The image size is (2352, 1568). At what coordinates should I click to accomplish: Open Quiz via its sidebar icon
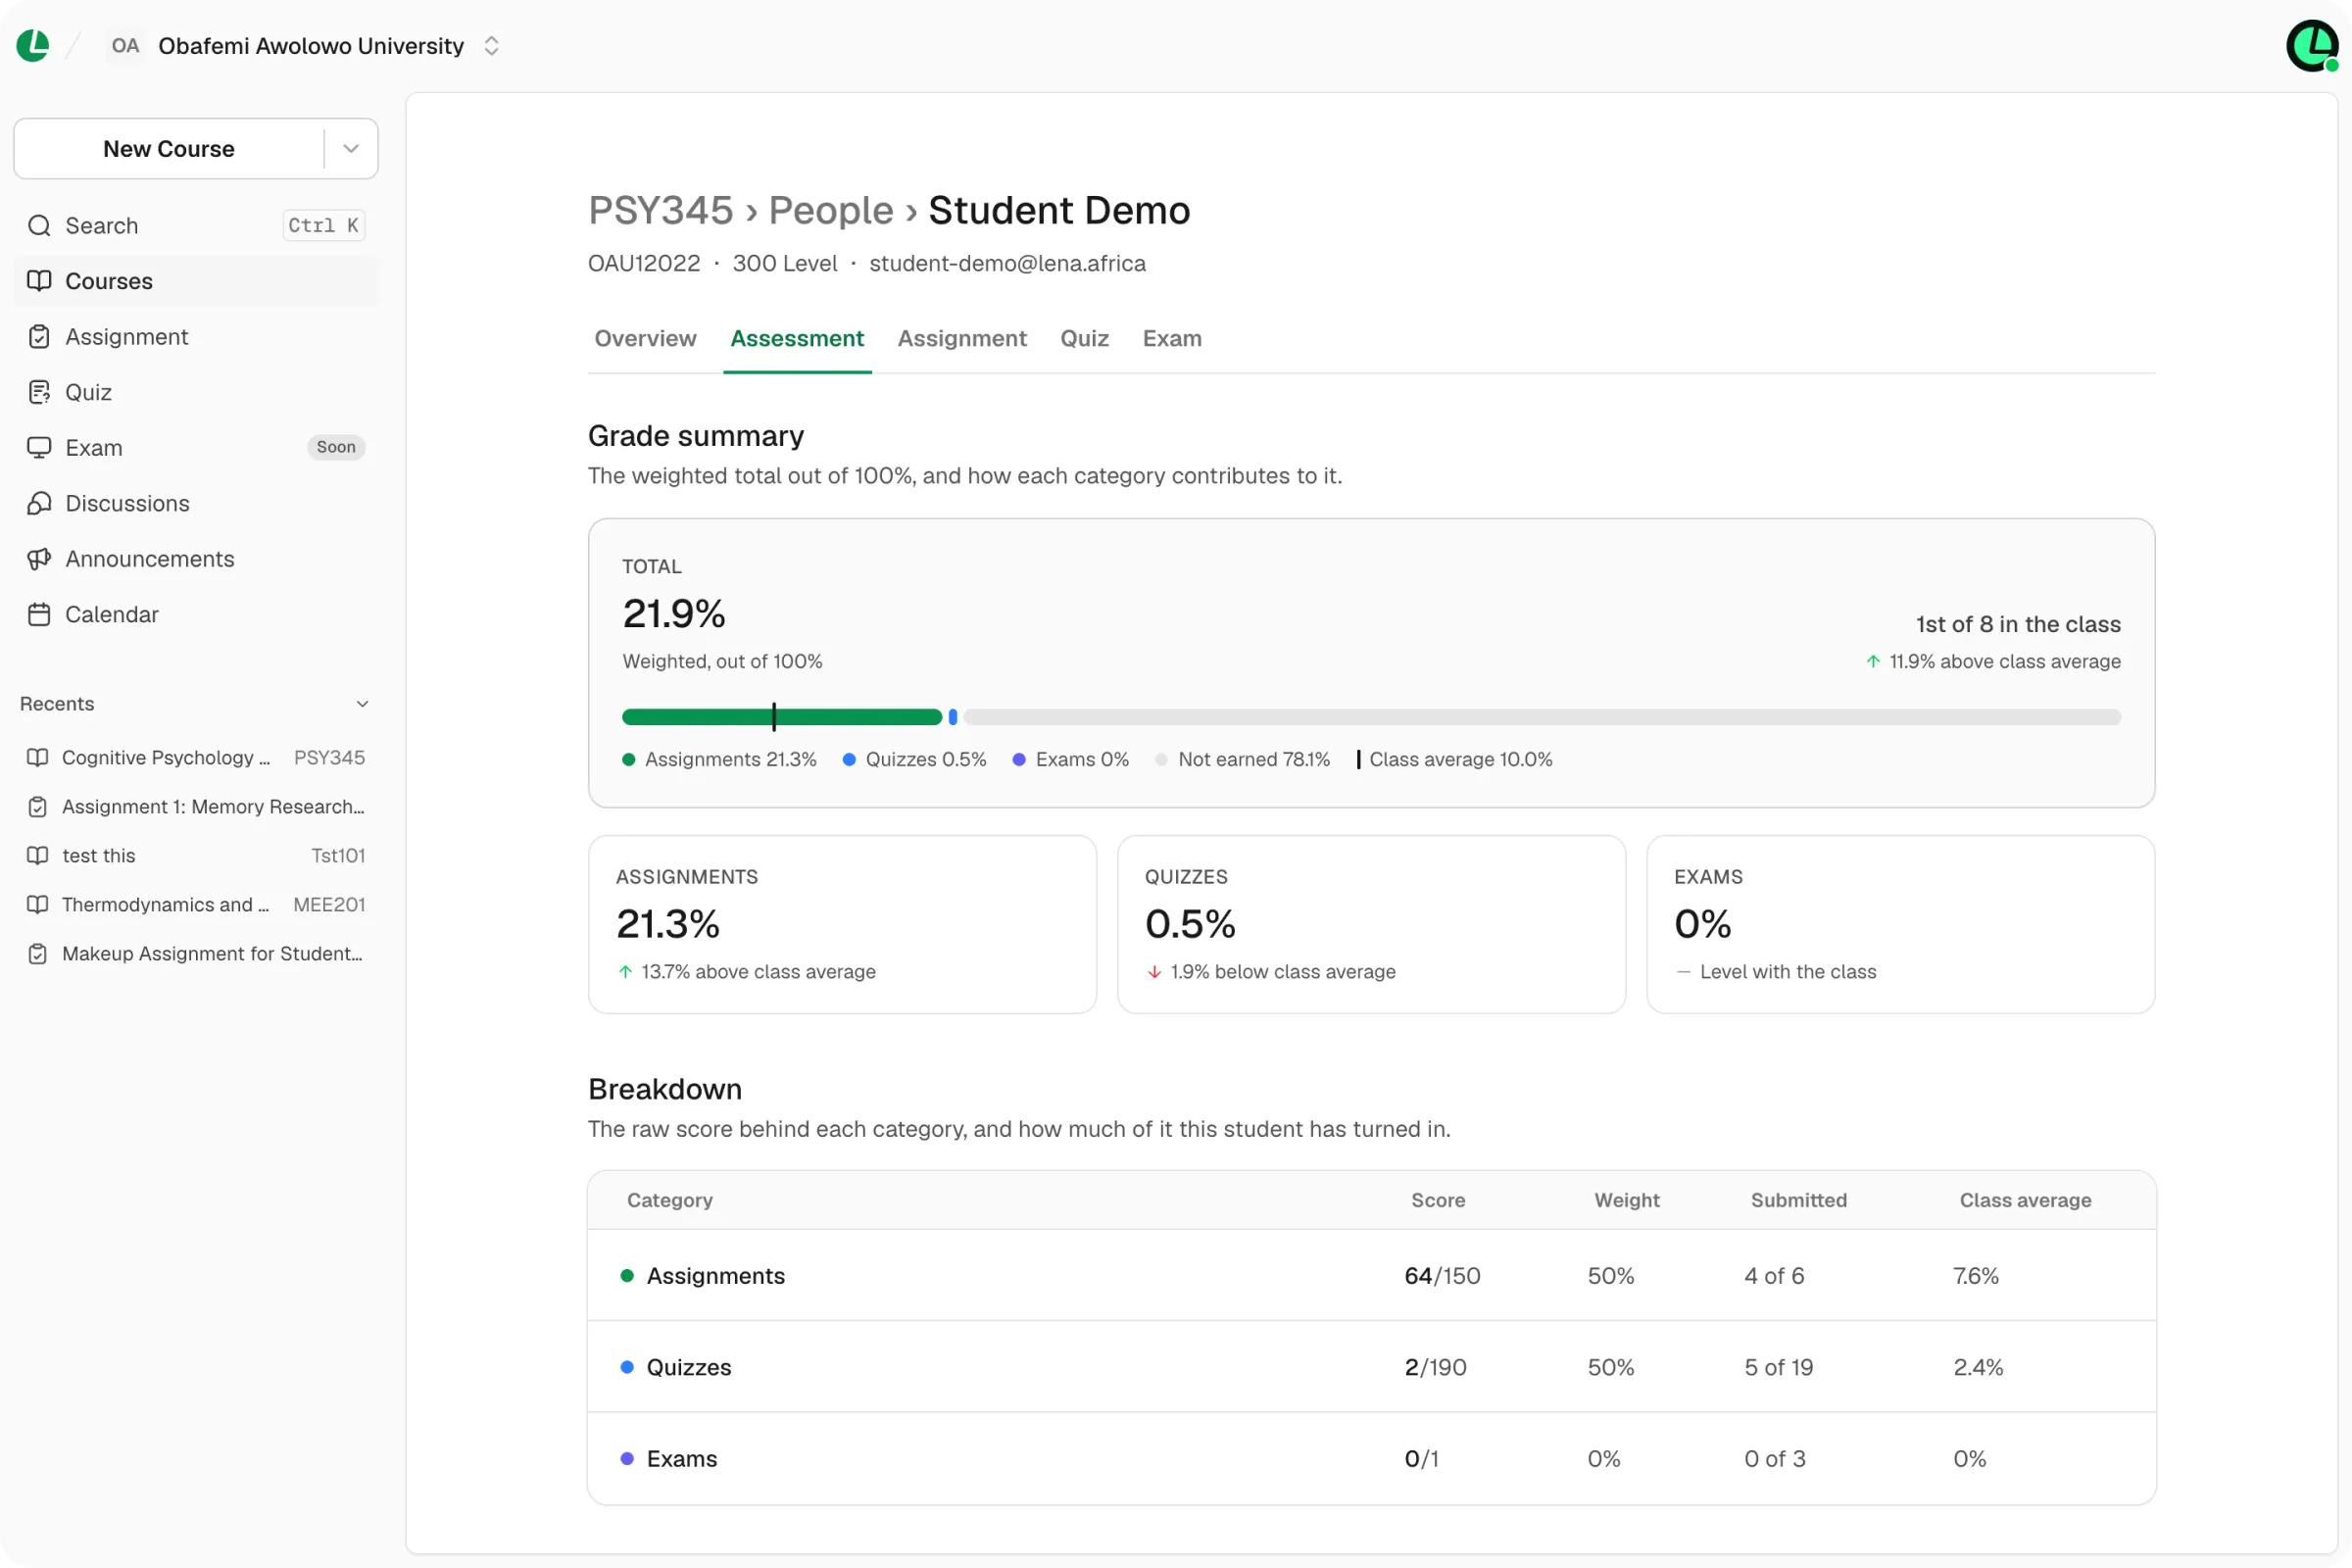click(39, 392)
